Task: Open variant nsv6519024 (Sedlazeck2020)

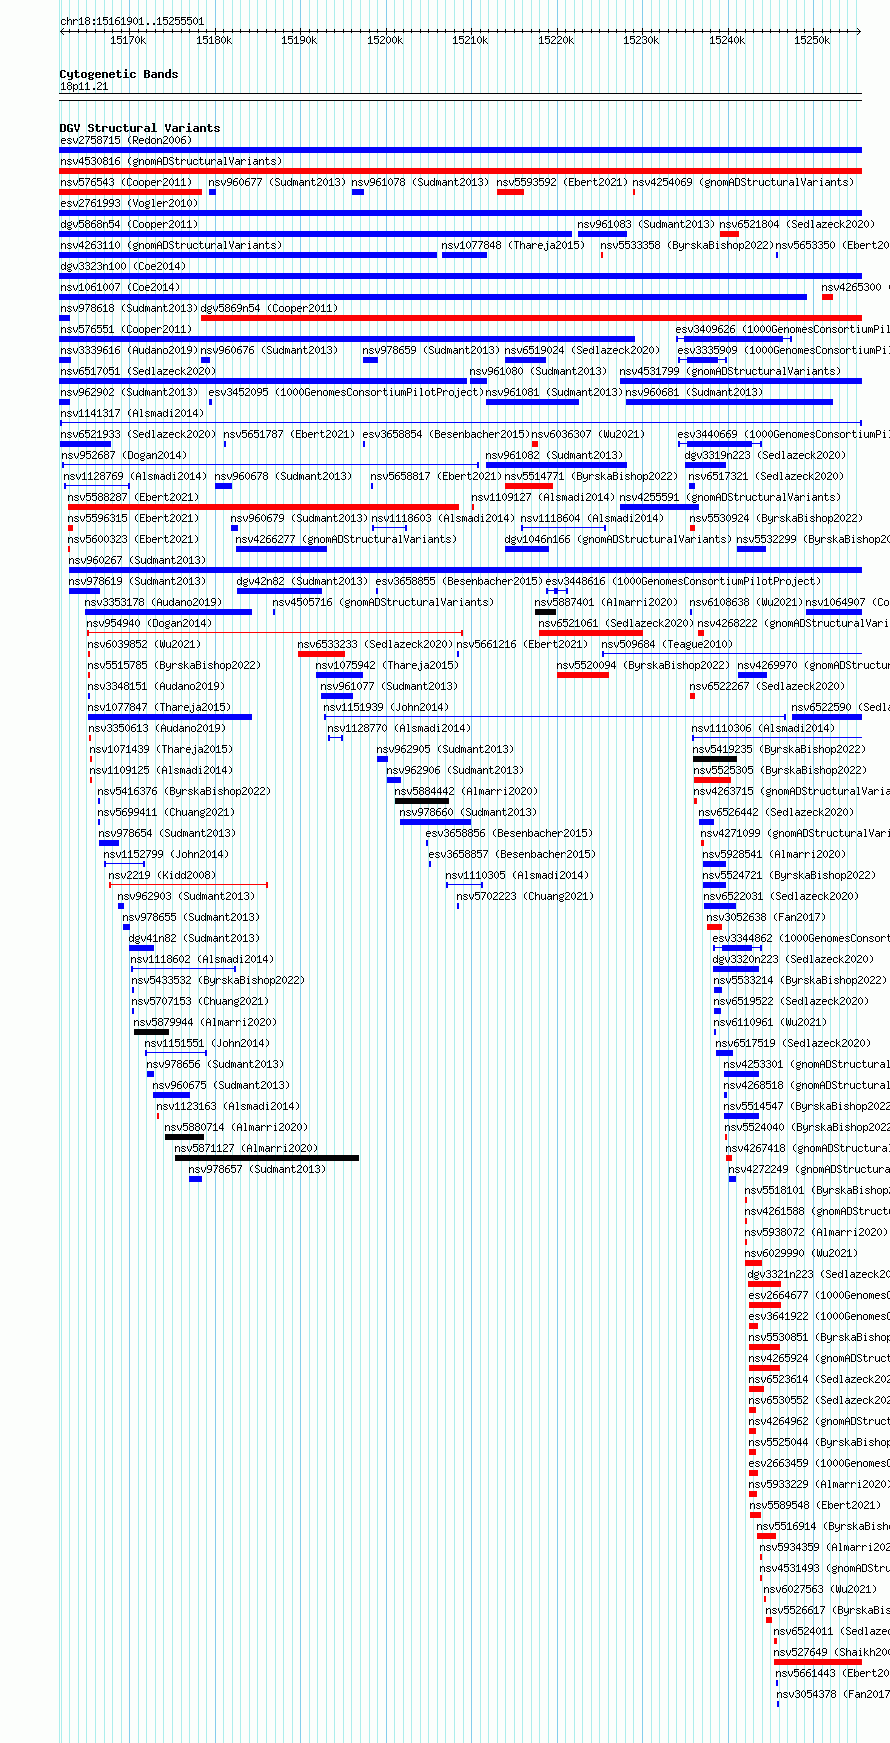Action: click(582, 350)
